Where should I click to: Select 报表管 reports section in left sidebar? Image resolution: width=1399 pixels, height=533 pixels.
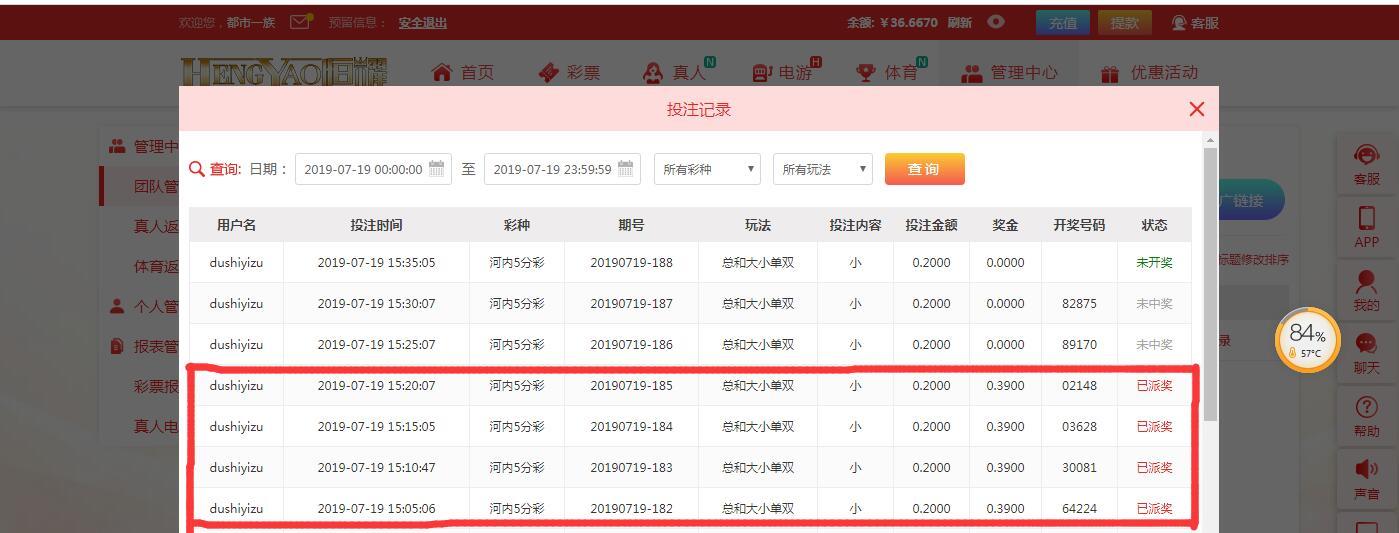(x=145, y=346)
